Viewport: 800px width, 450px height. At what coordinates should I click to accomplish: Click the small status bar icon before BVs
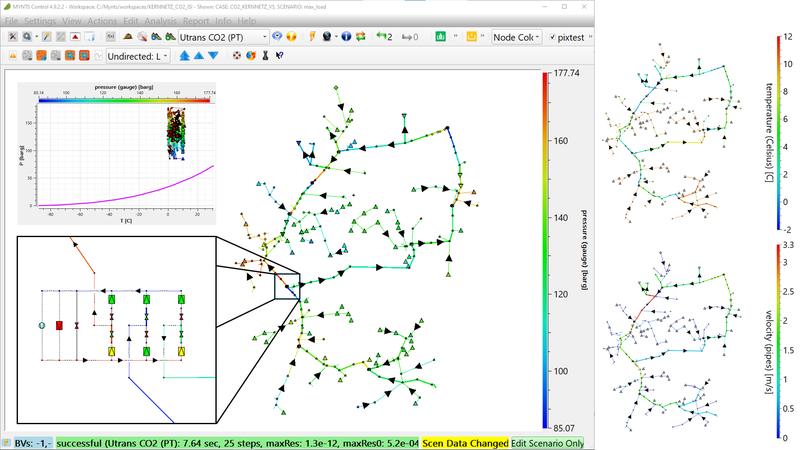click(x=7, y=443)
